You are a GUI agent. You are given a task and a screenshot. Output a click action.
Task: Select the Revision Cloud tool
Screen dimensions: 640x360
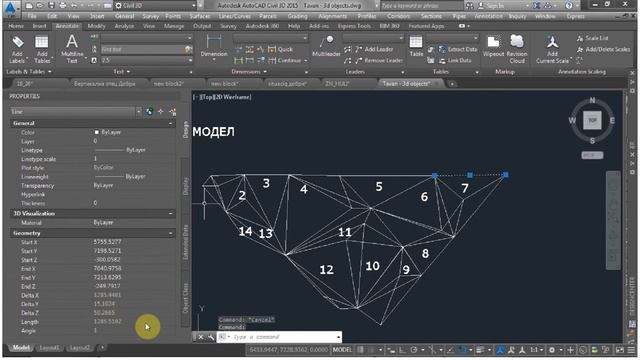(x=517, y=49)
